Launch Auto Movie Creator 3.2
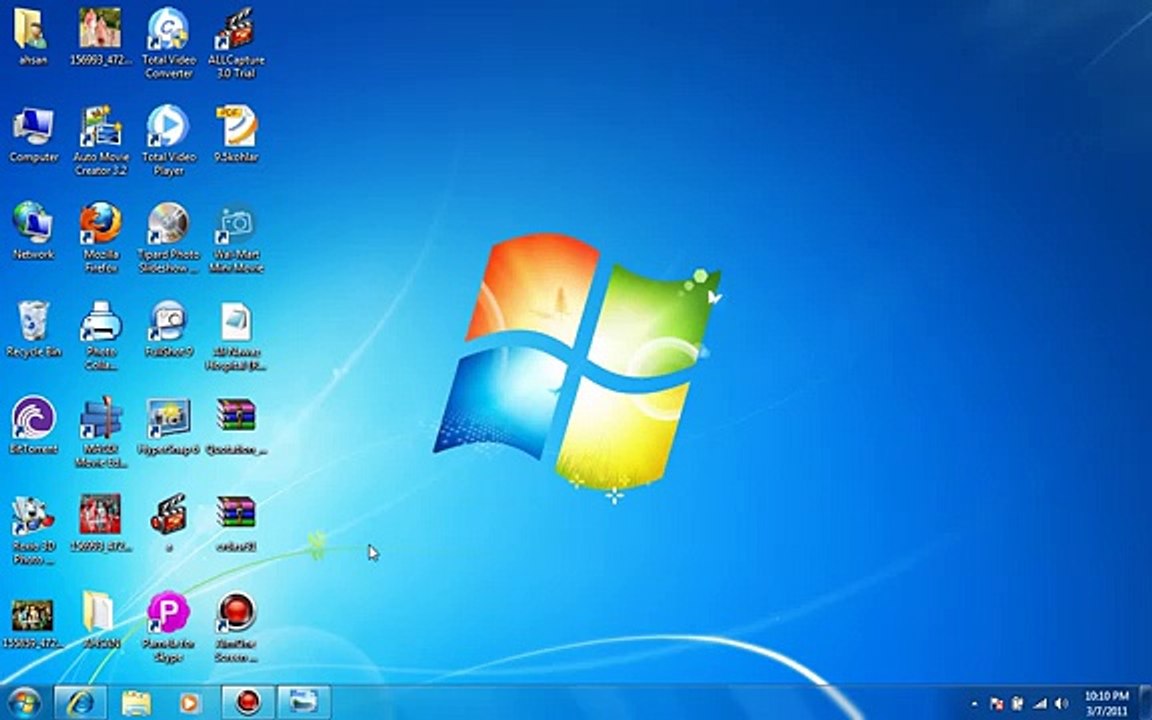The height and width of the screenshot is (720, 1152). pos(101,140)
